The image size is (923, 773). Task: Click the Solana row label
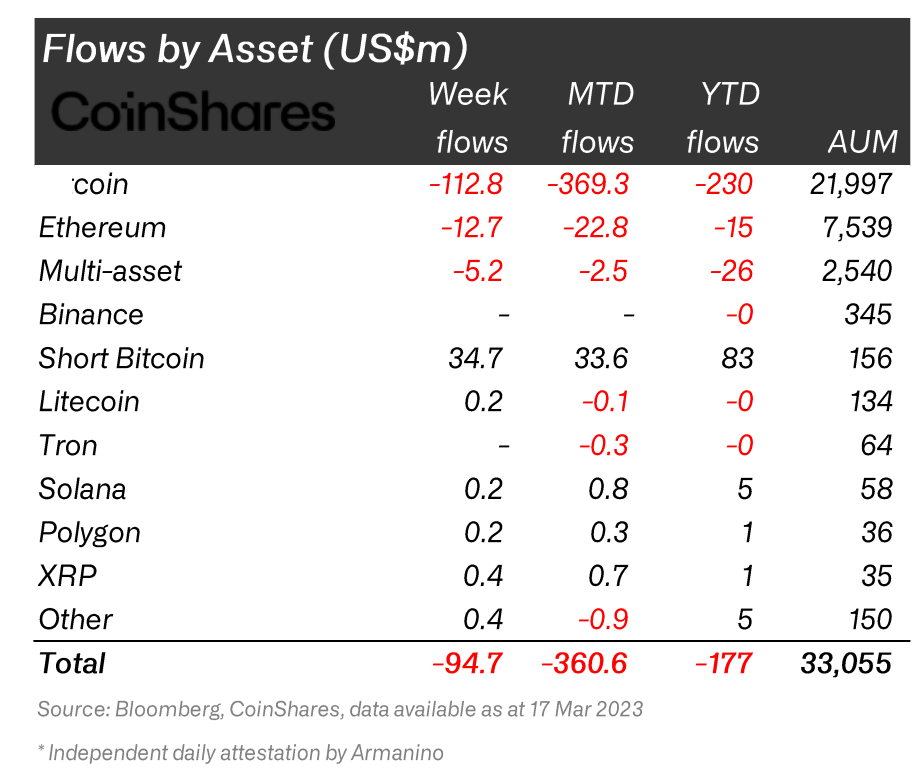point(83,489)
